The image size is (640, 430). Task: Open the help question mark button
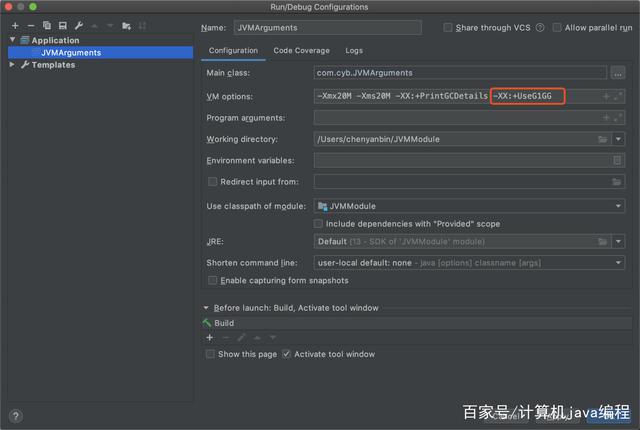[16, 416]
